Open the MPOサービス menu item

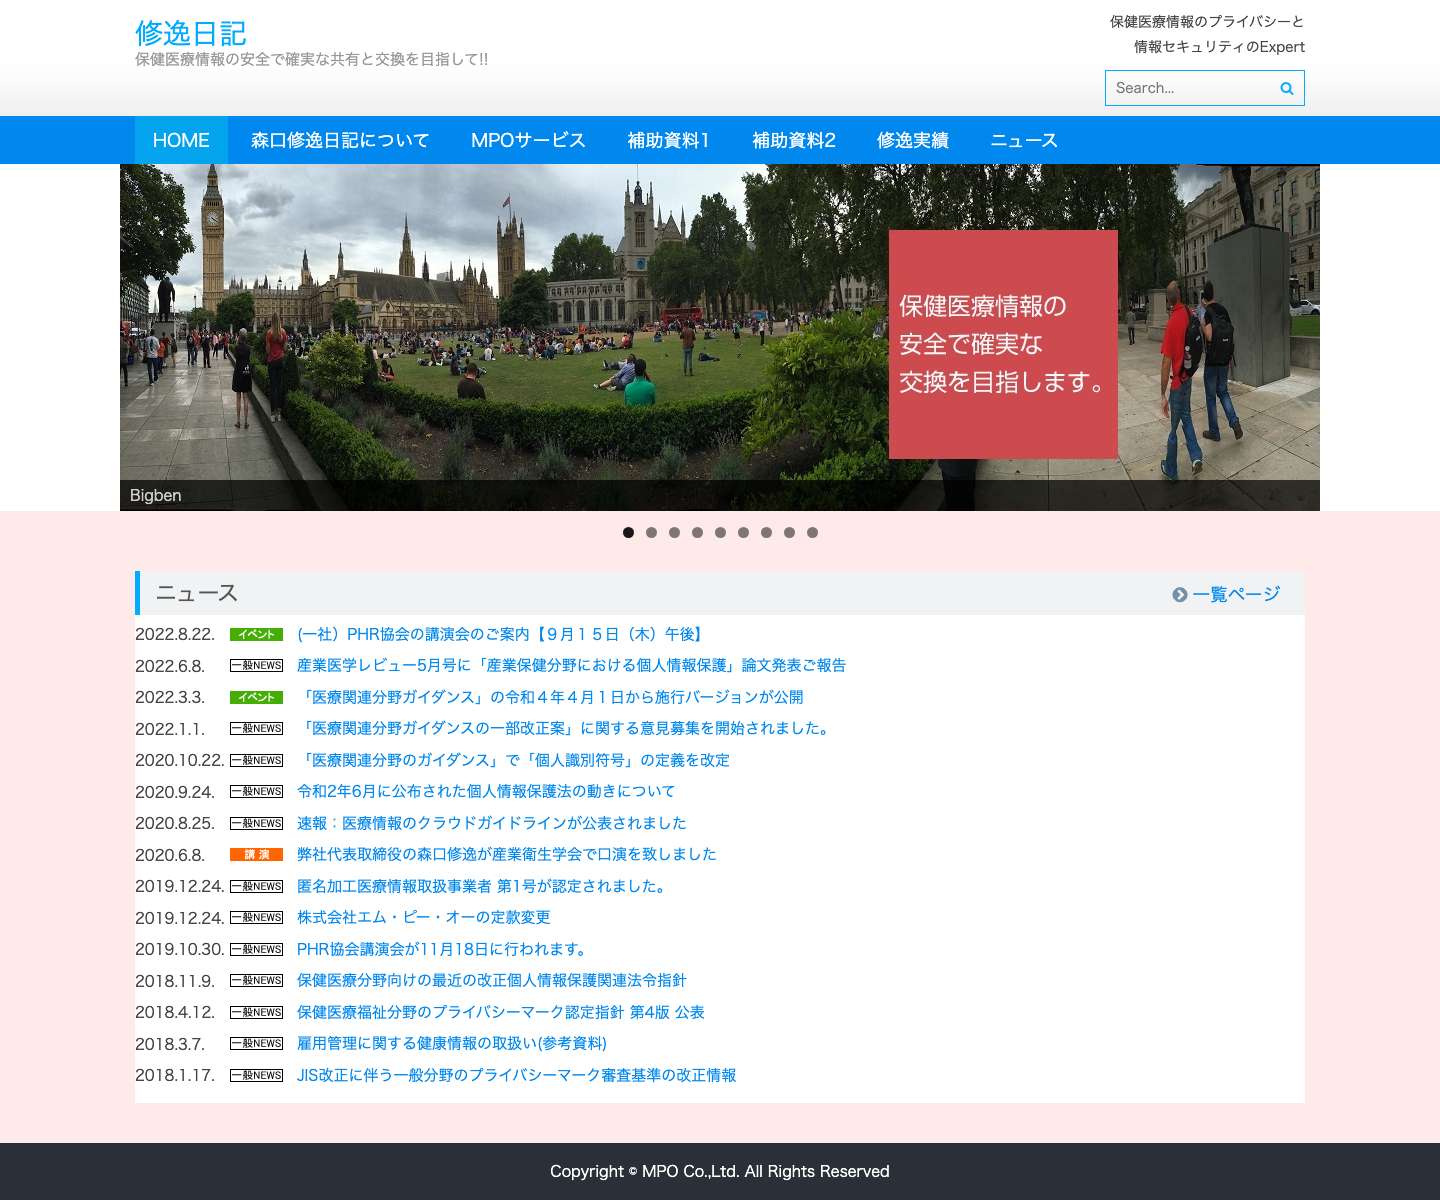(x=528, y=140)
